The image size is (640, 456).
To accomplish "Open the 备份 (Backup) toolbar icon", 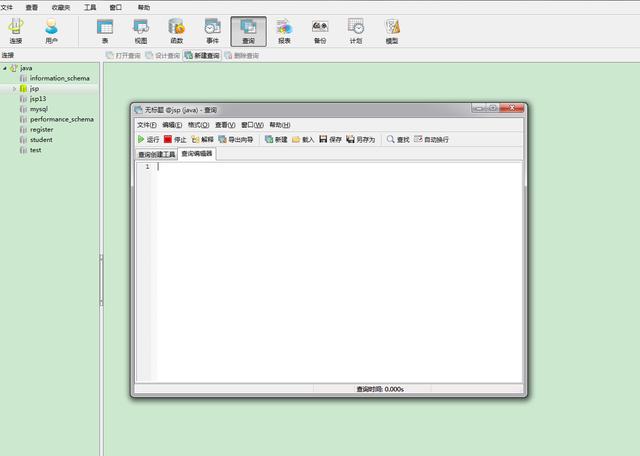I will pos(320,31).
